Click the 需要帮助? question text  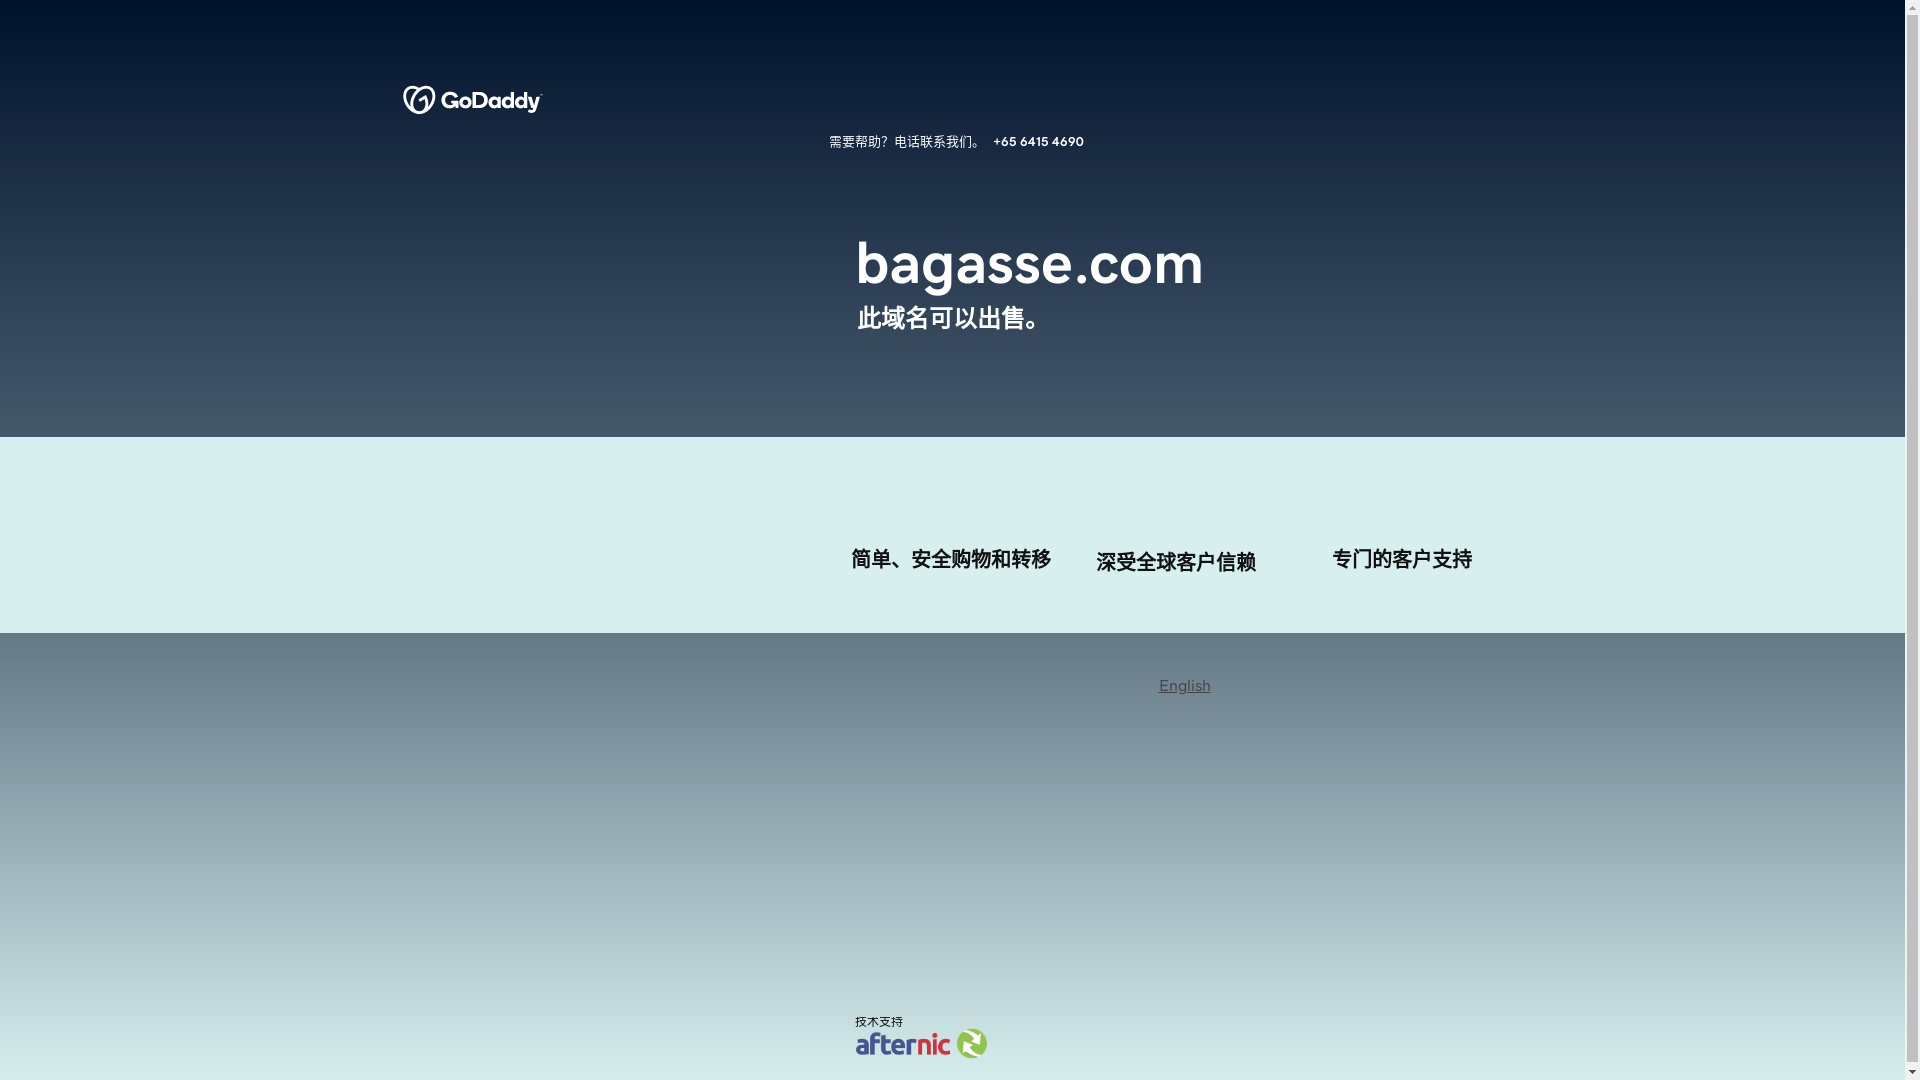858,142
